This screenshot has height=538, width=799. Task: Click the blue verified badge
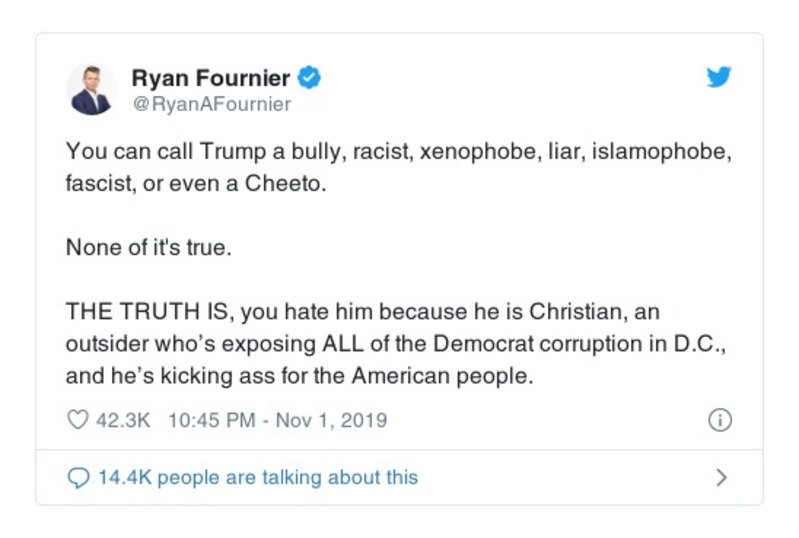coord(311,78)
